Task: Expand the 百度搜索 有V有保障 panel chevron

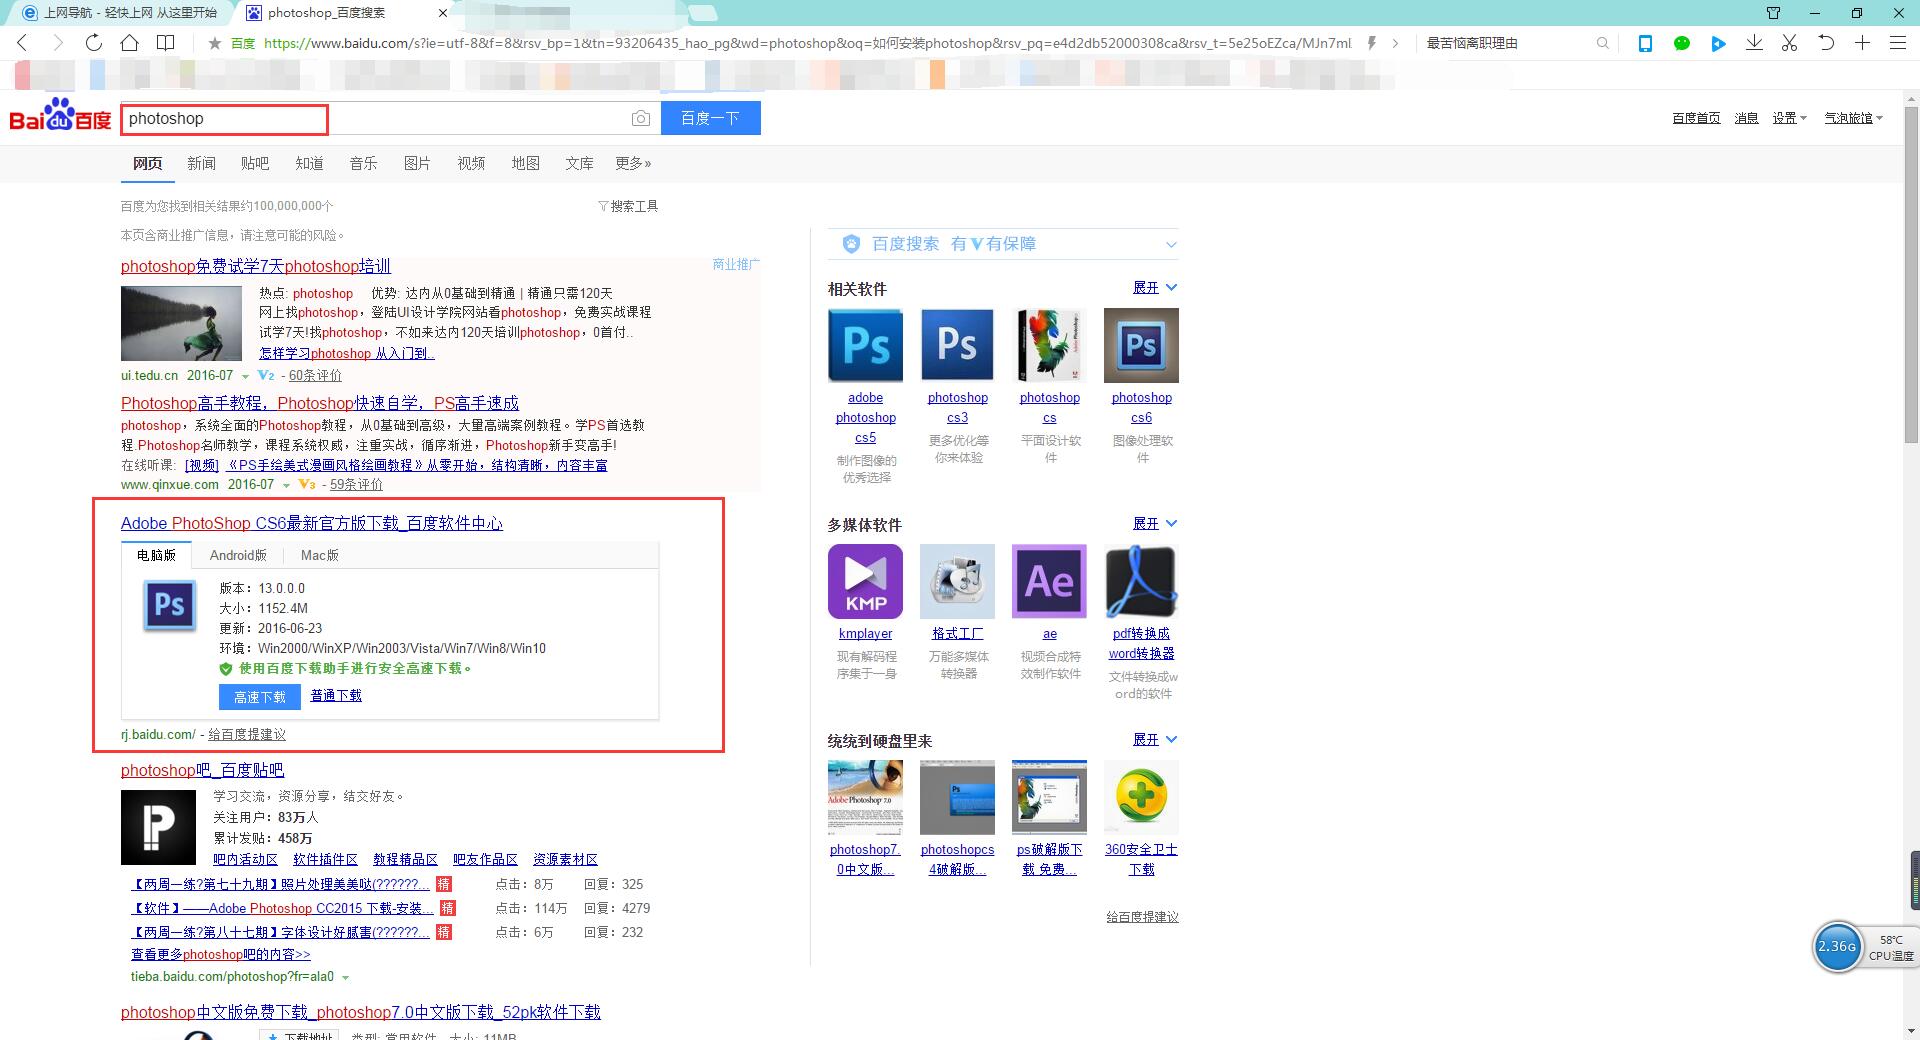Action: 1171,244
